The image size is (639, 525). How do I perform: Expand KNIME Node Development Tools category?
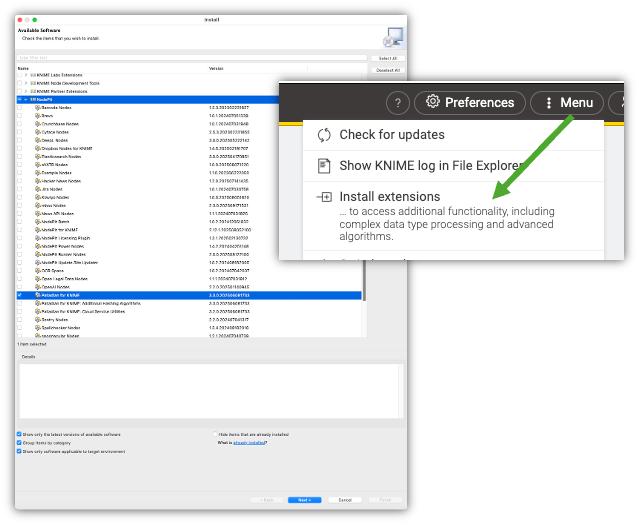pos(26,83)
